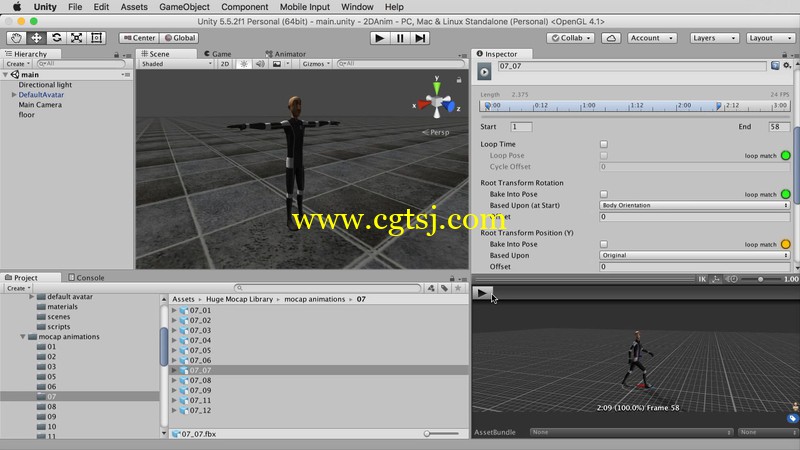This screenshot has width=800, height=450.
Task: Select the Move tool
Action: (36, 38)
